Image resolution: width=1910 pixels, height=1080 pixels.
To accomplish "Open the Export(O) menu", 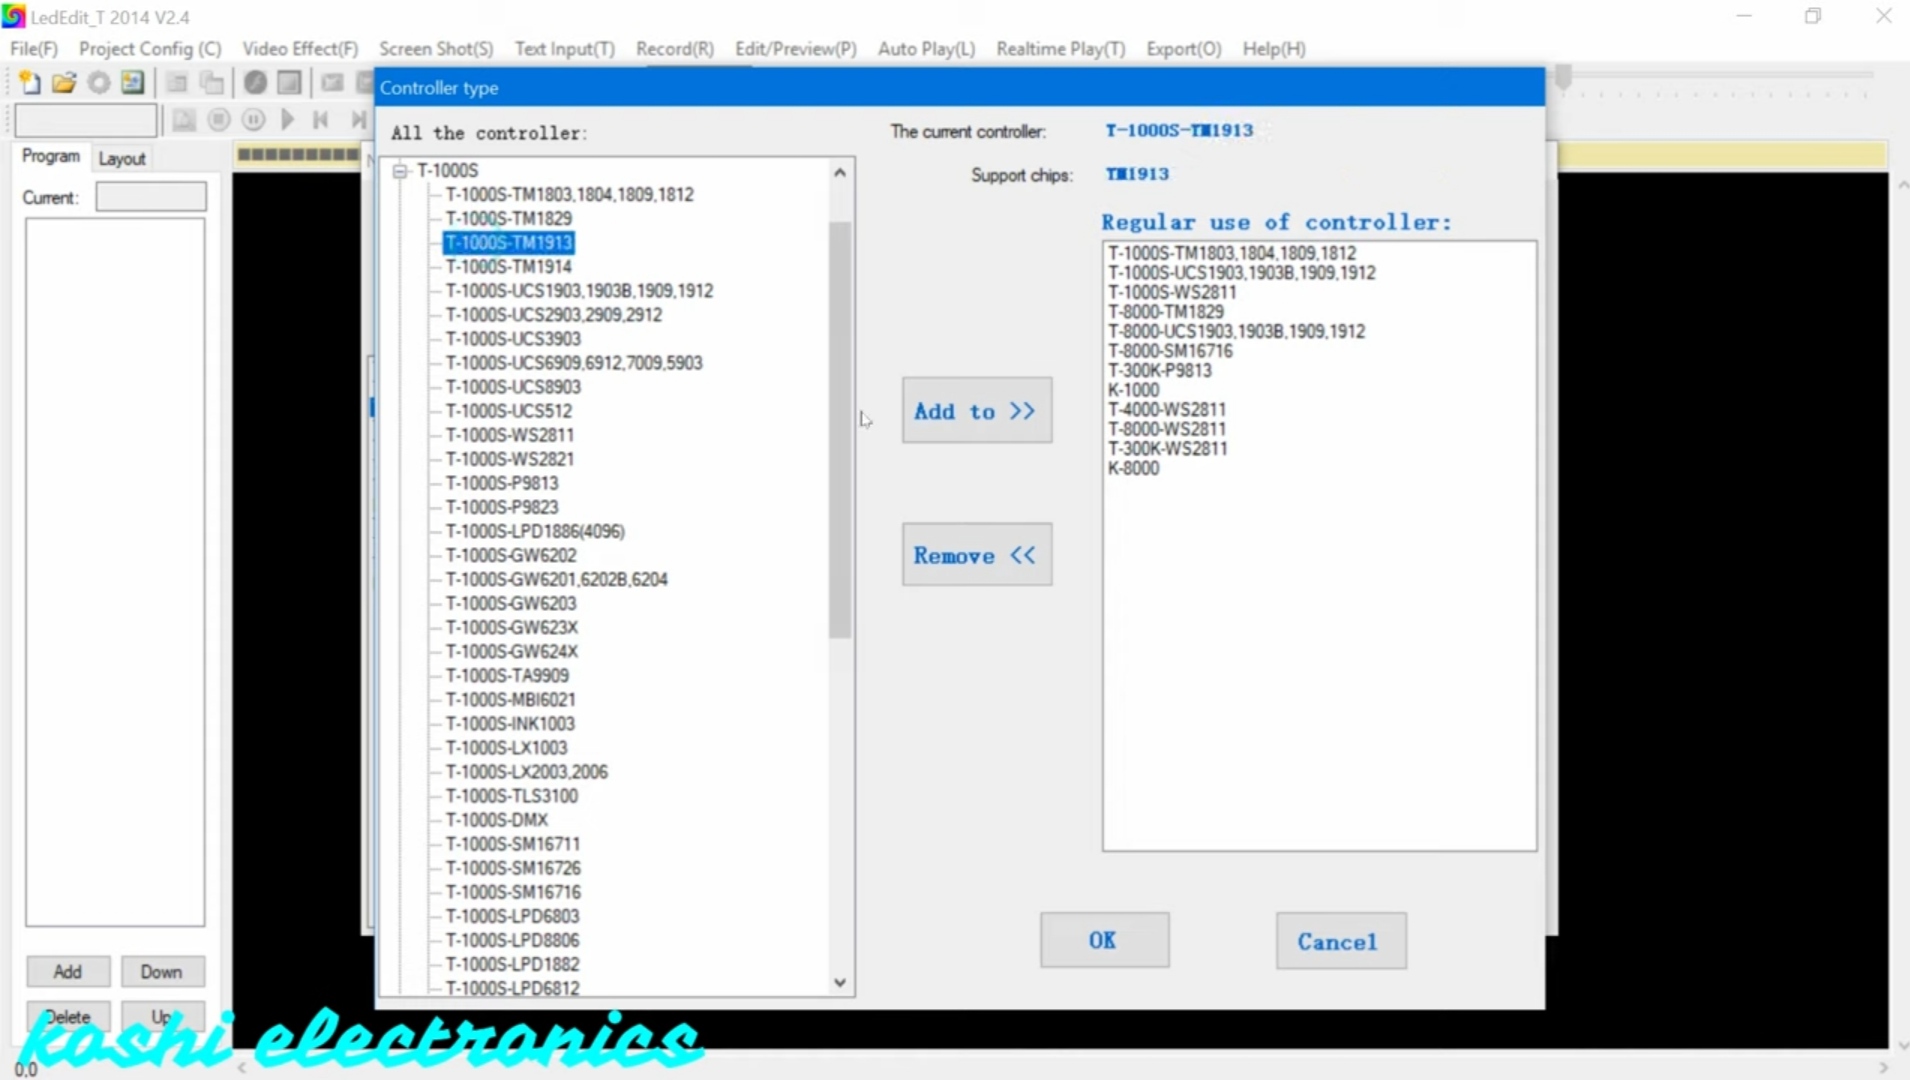I will (1184, 49).
